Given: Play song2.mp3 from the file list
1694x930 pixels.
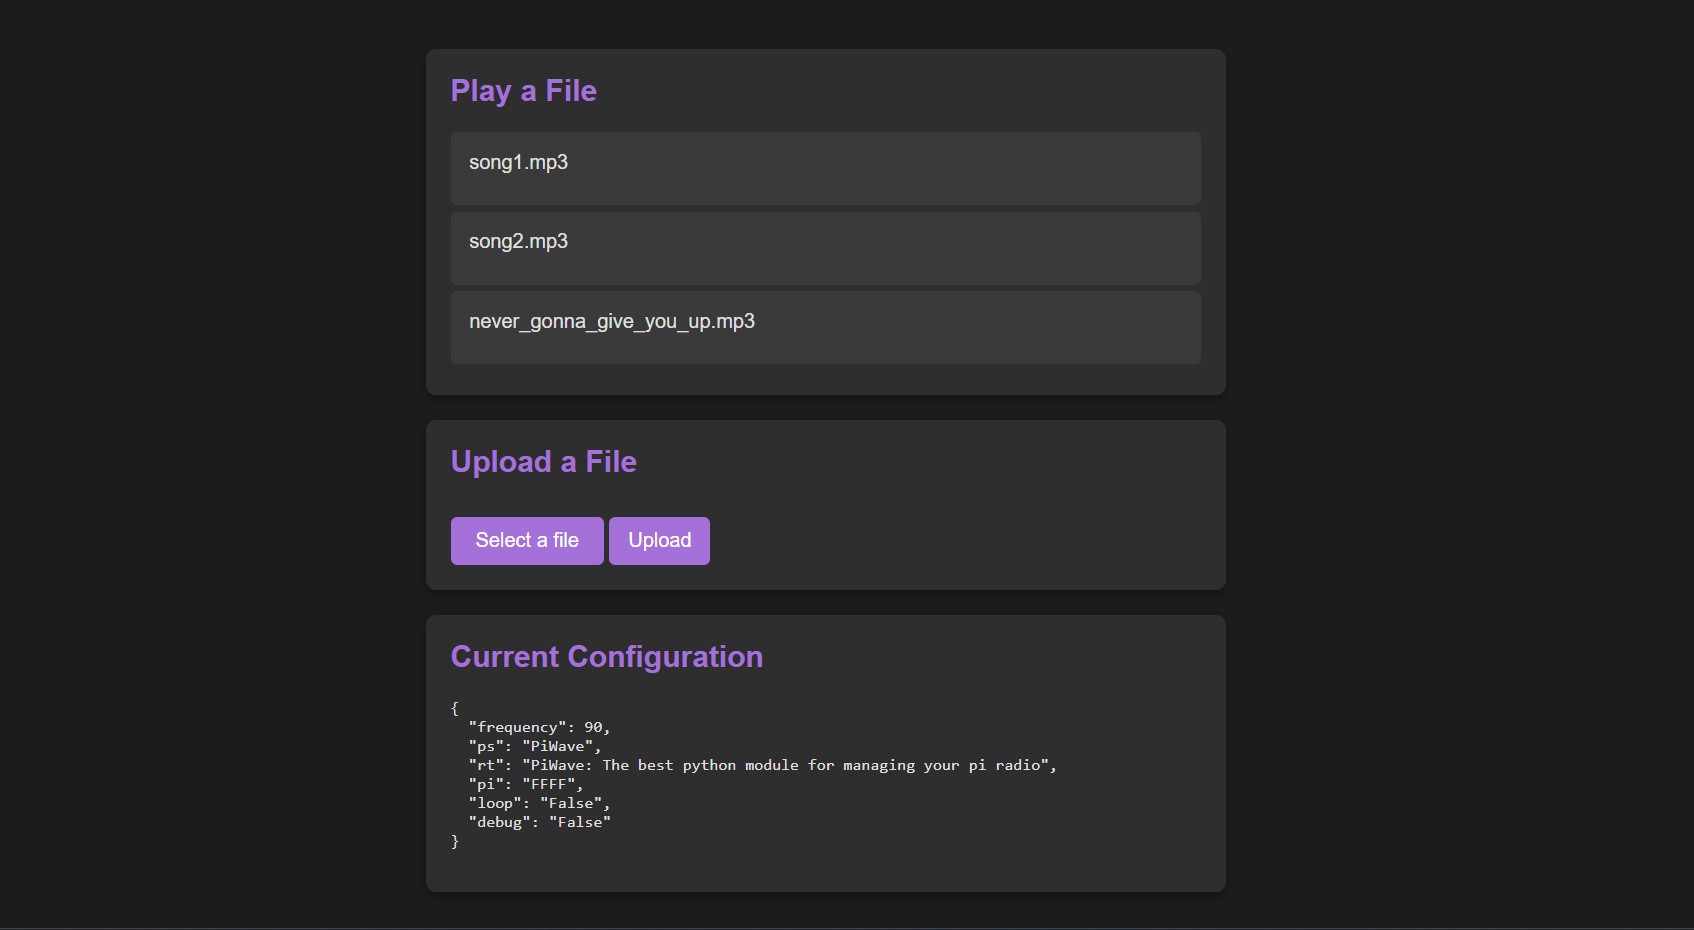Looking at the screenshot, I should click(825, 248).
